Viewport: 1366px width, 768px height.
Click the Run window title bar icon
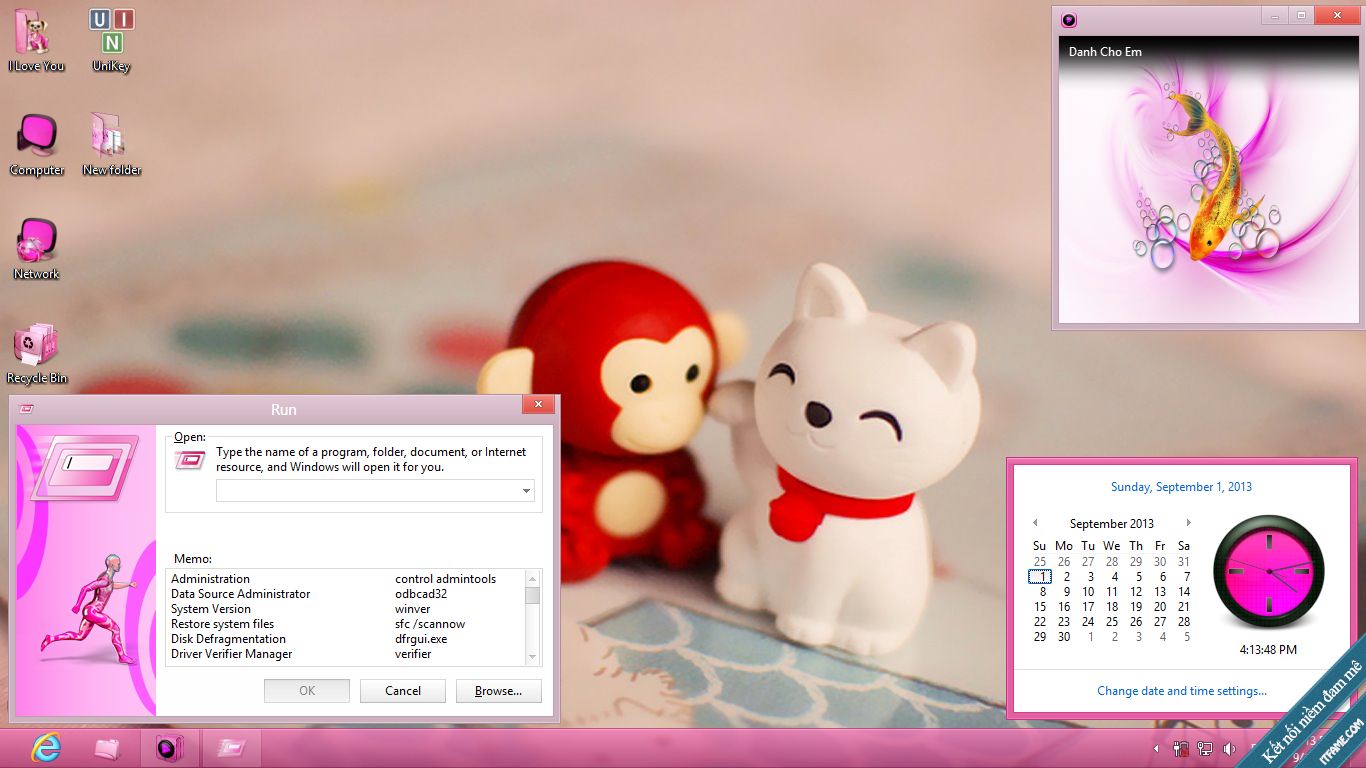pos(26,408)
